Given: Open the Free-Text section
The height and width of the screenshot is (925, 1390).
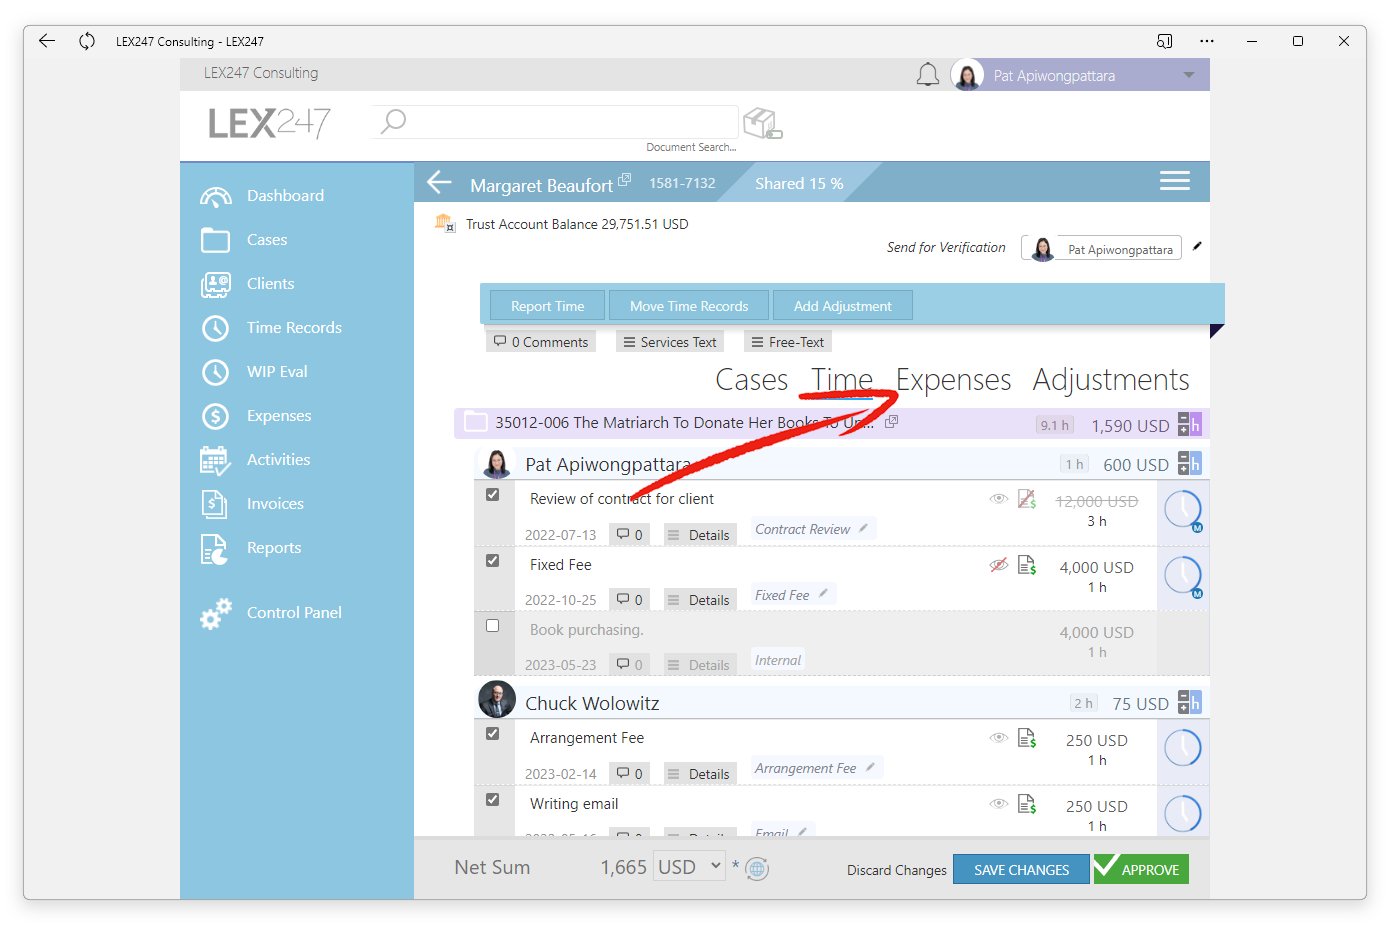Looking at the screenshot, I should tap(788, 342).
